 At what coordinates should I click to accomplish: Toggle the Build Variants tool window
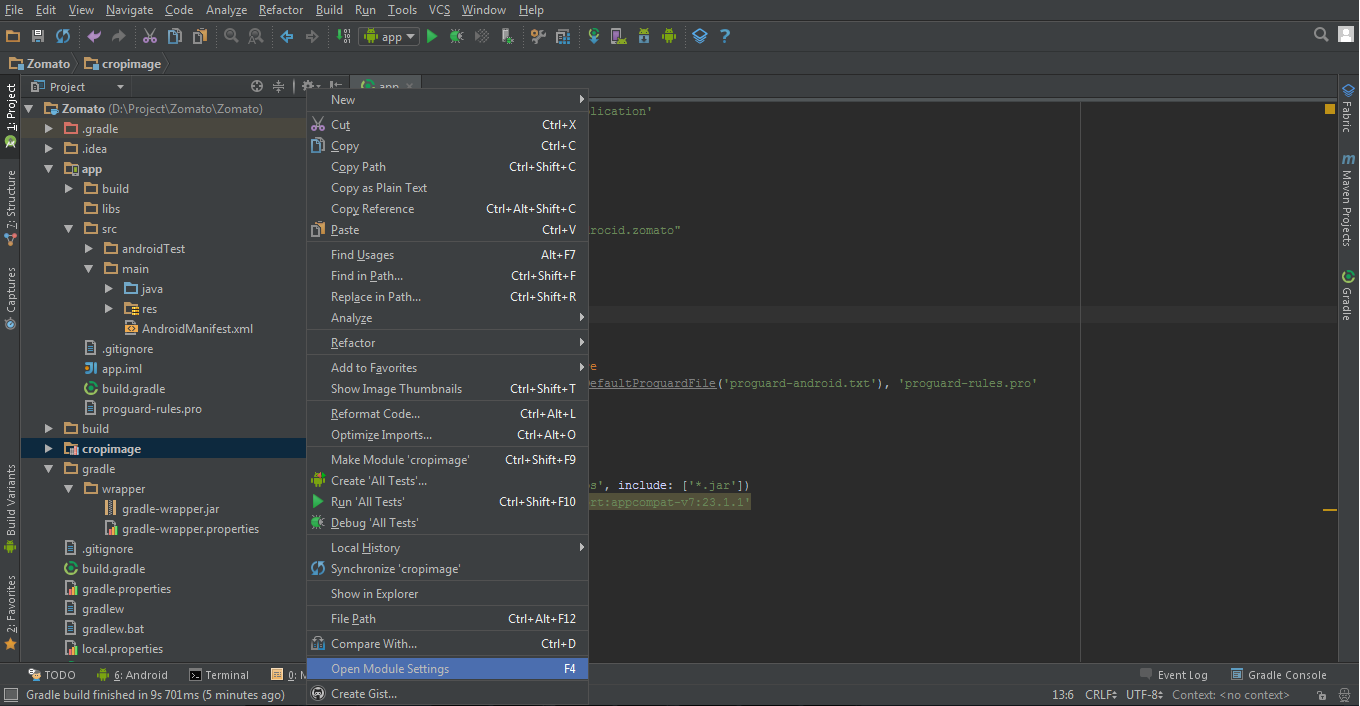10,508
